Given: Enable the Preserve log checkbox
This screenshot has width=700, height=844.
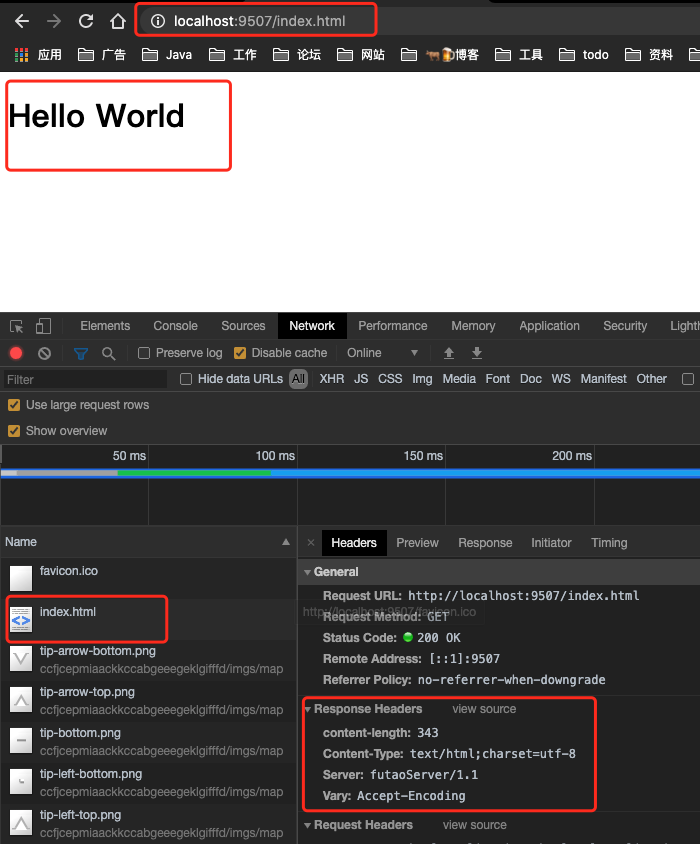Looking at the screenshot, I should [x=144, y=353].
